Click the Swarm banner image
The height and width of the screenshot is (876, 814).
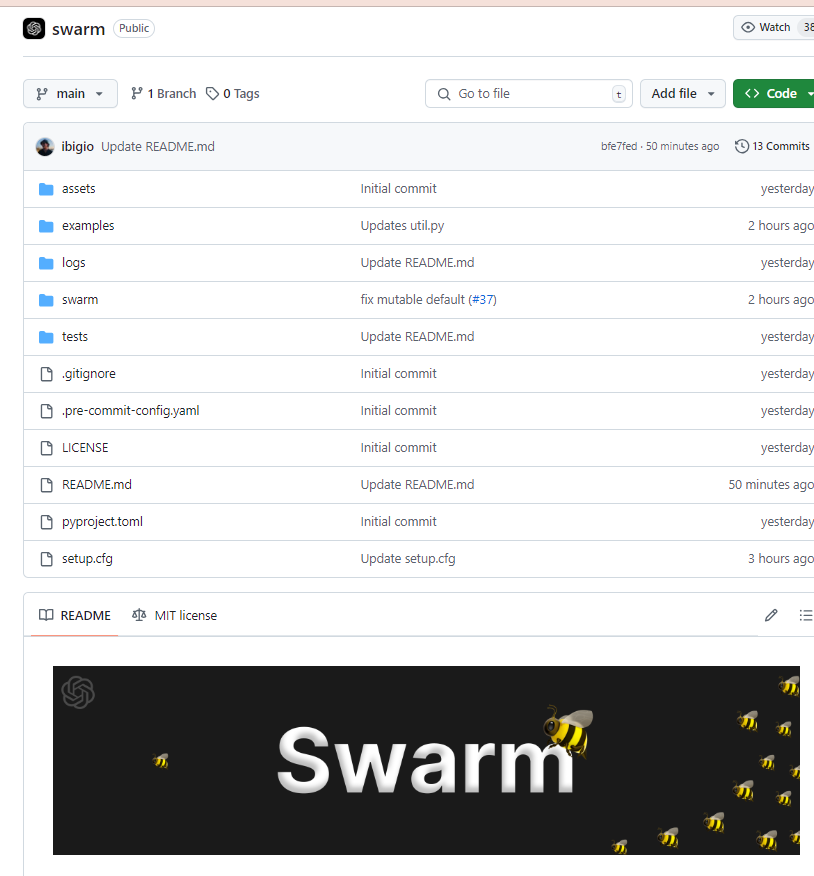(426, 760)
